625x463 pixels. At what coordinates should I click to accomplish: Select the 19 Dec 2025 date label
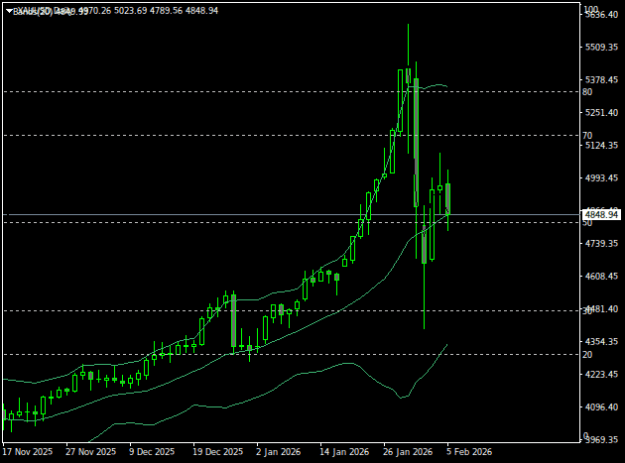[218, 452]
